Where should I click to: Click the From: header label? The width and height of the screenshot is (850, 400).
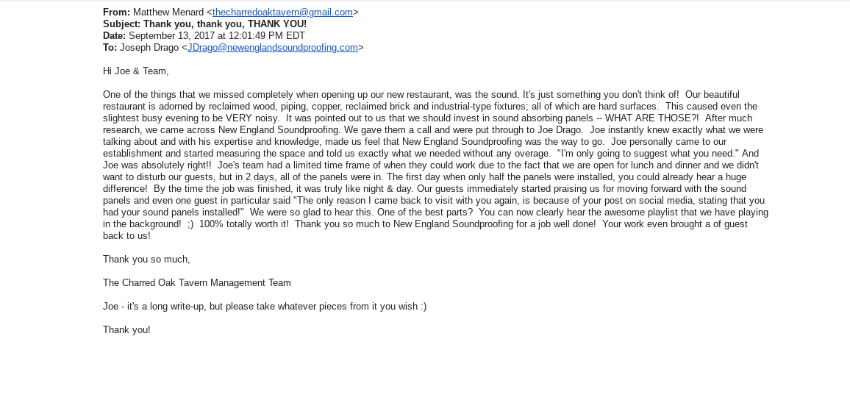point(117,12)
